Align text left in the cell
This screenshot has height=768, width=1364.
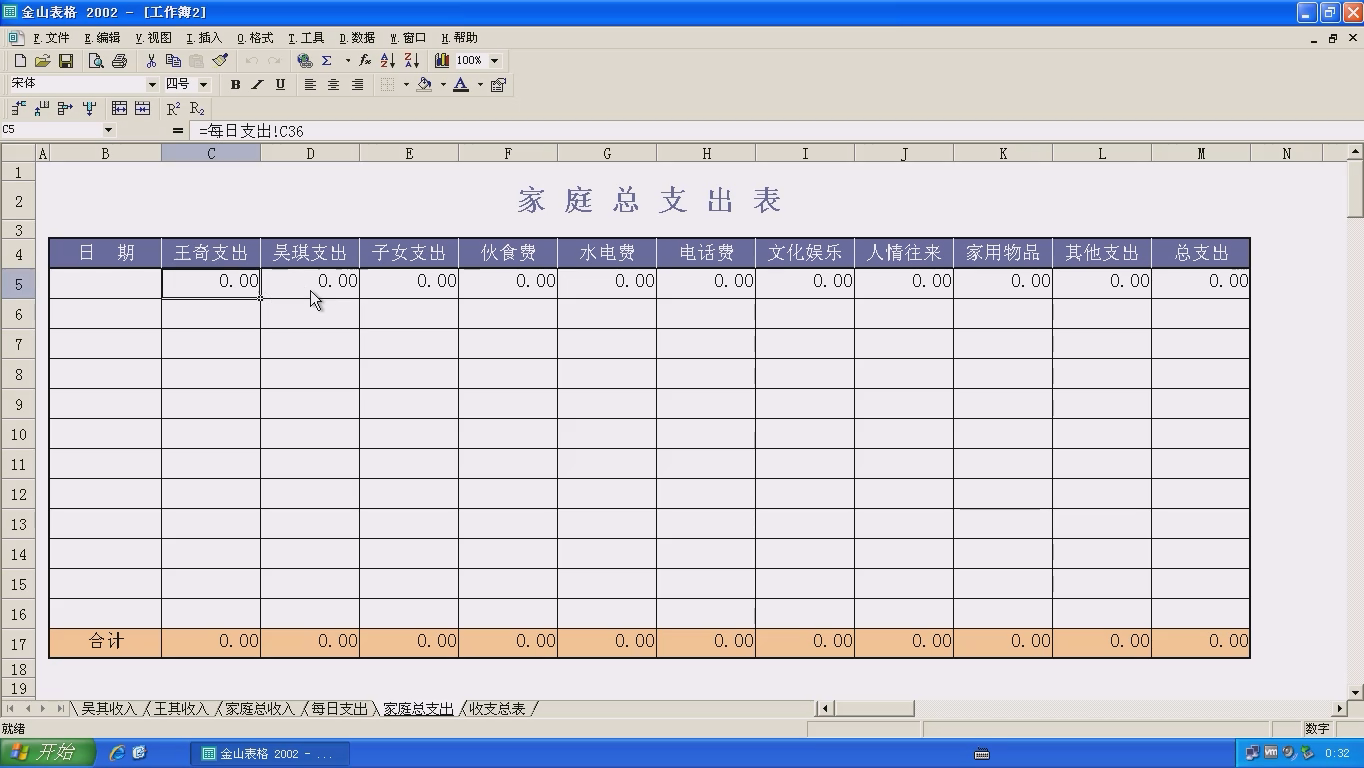pos(310,85)
